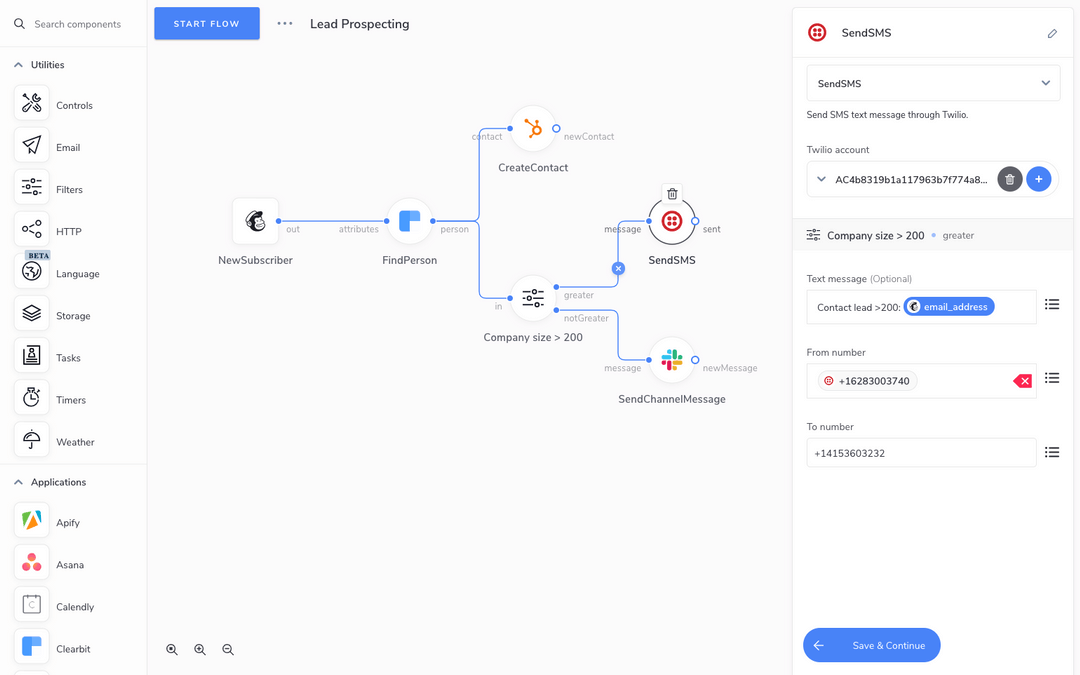
Task: Collapse the Utilities section
Action: [18, 64]
